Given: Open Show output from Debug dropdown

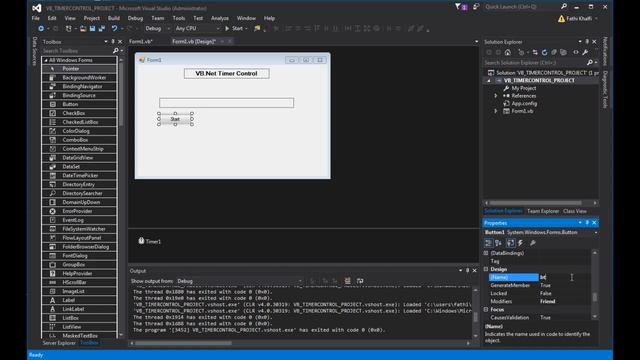Looking at the screenshot, I should click(x=240, y=281).
